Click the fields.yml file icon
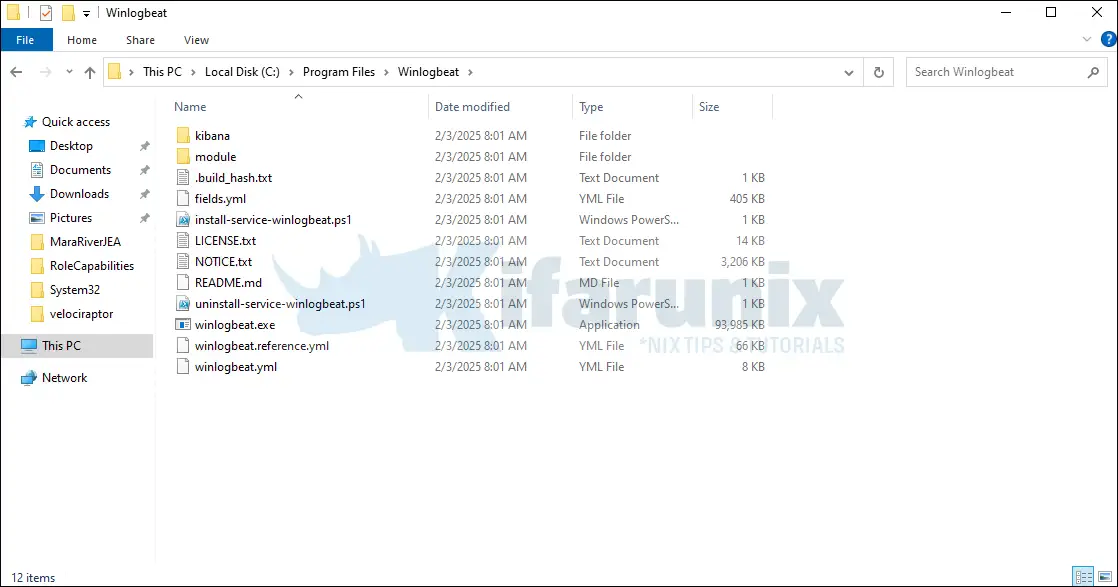The width and height of the screenshot is (1118, 587). (183, 198)
